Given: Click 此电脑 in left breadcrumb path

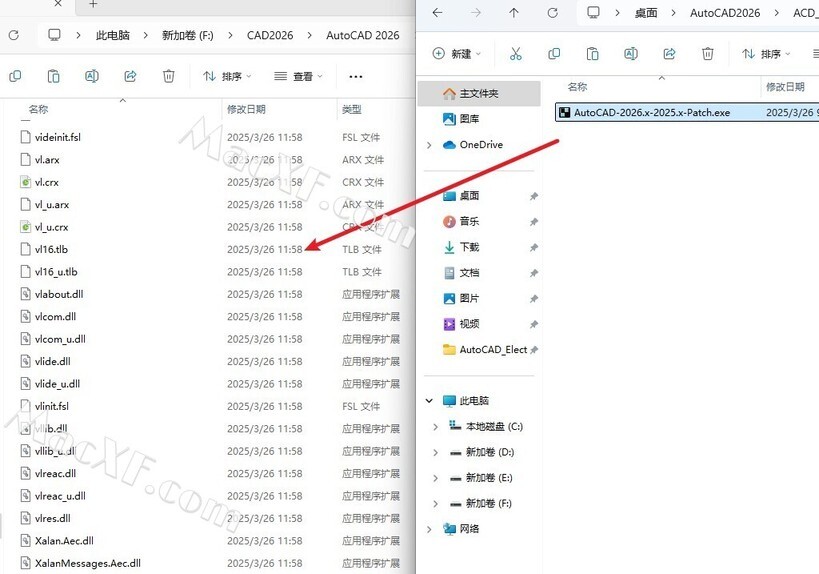Looking at the screenshot, I should tap(112, 35).
